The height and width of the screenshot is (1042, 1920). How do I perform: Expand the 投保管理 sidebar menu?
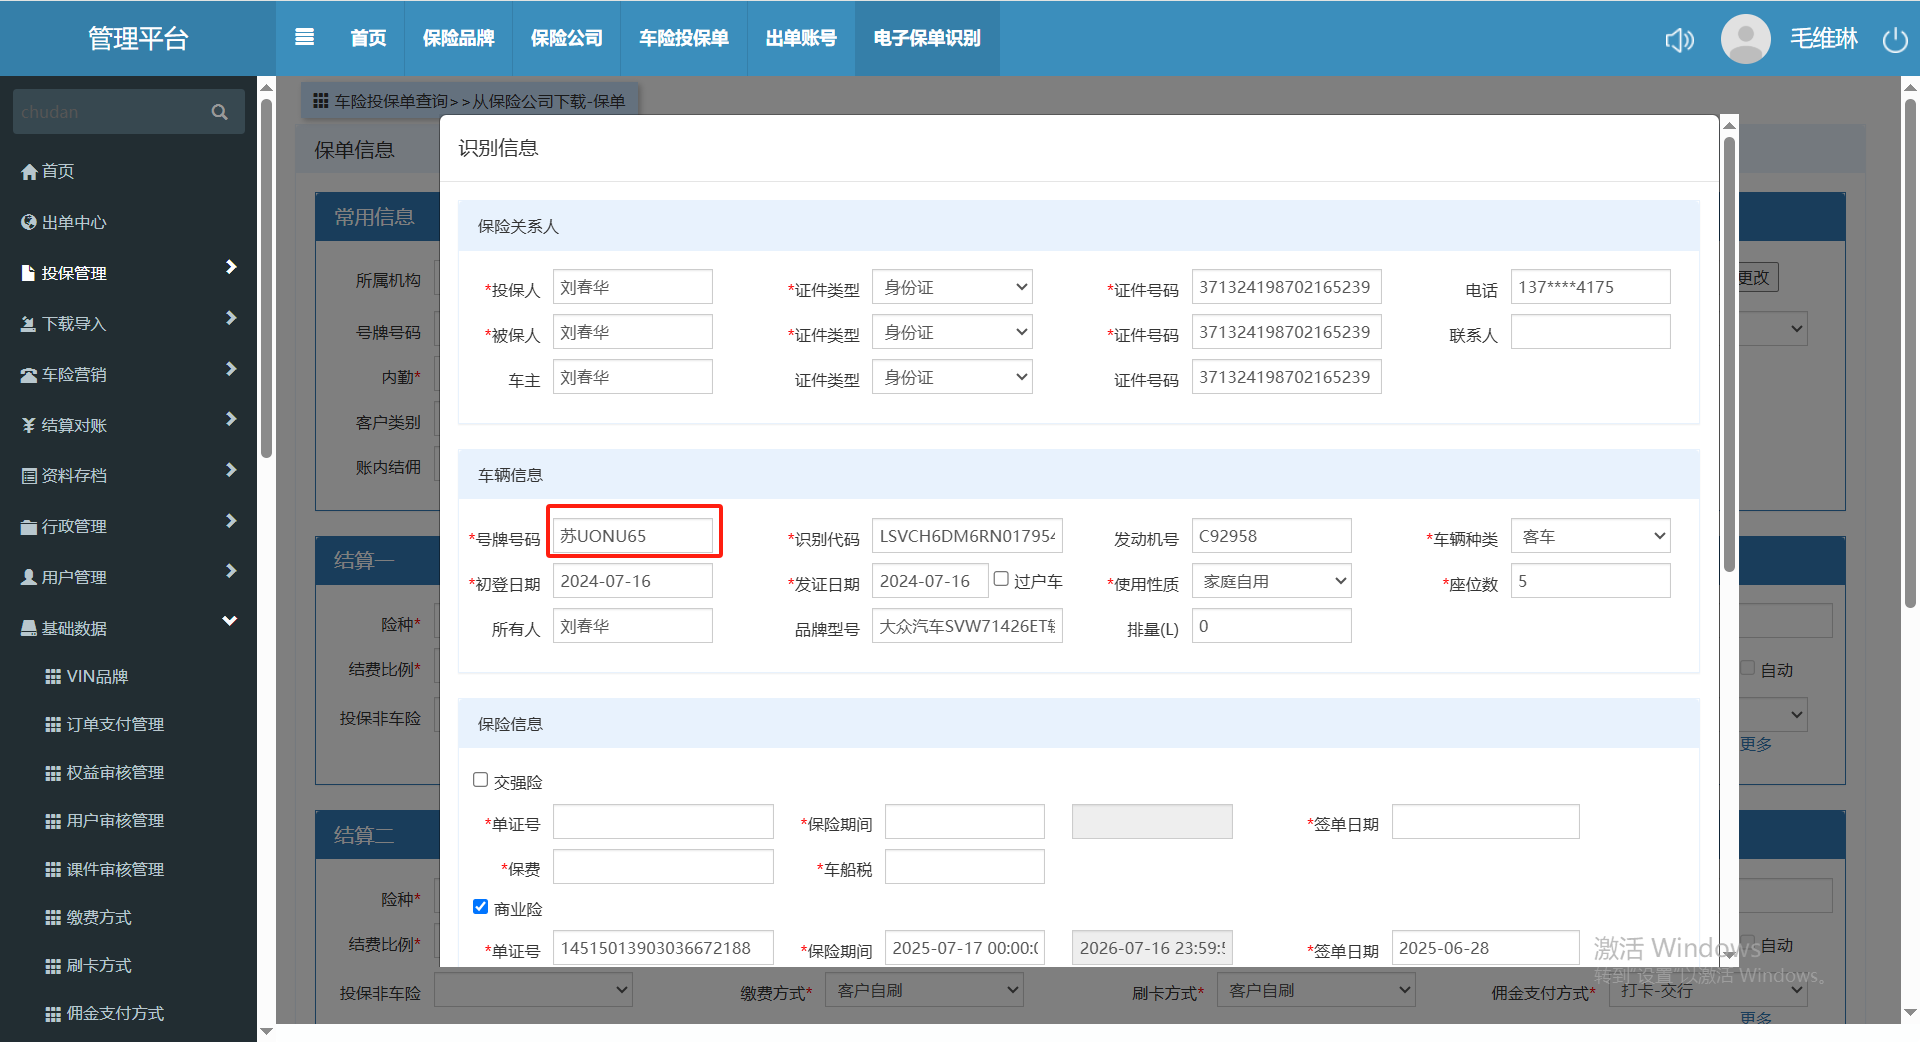[x=128, y=273]
